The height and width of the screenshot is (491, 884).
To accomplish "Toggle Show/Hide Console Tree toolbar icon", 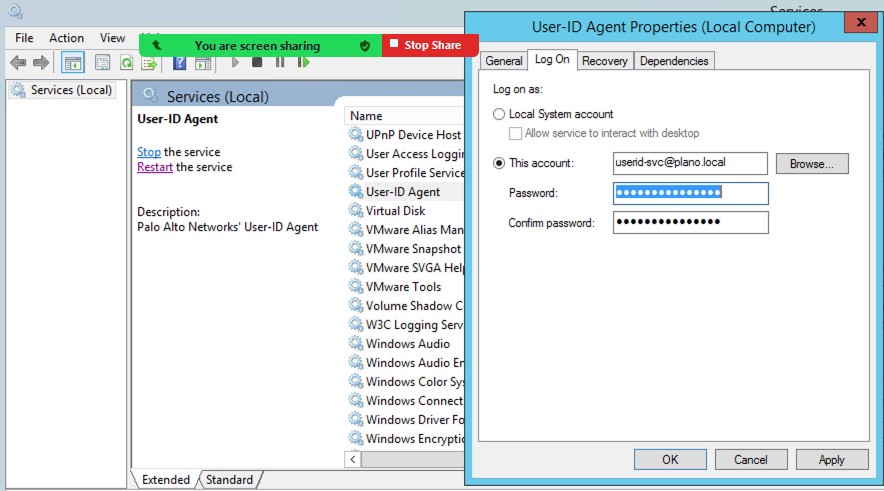I will point(73,63).
